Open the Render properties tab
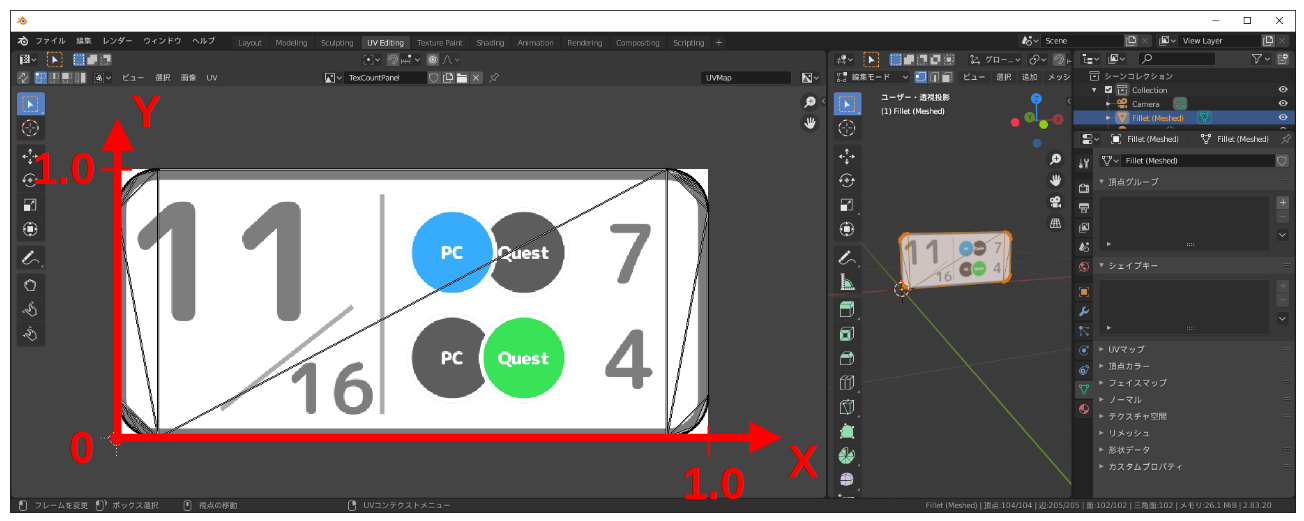The width and height of the screenshot is (1304, 521). (x=1084, y=188)
